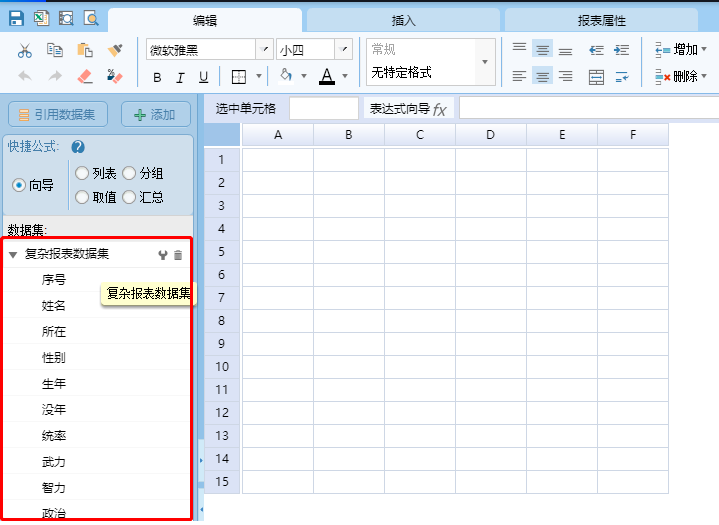719x525 pixels.
Task: Open the border style dropdown arrow
Action: click(x=259, y=77)
